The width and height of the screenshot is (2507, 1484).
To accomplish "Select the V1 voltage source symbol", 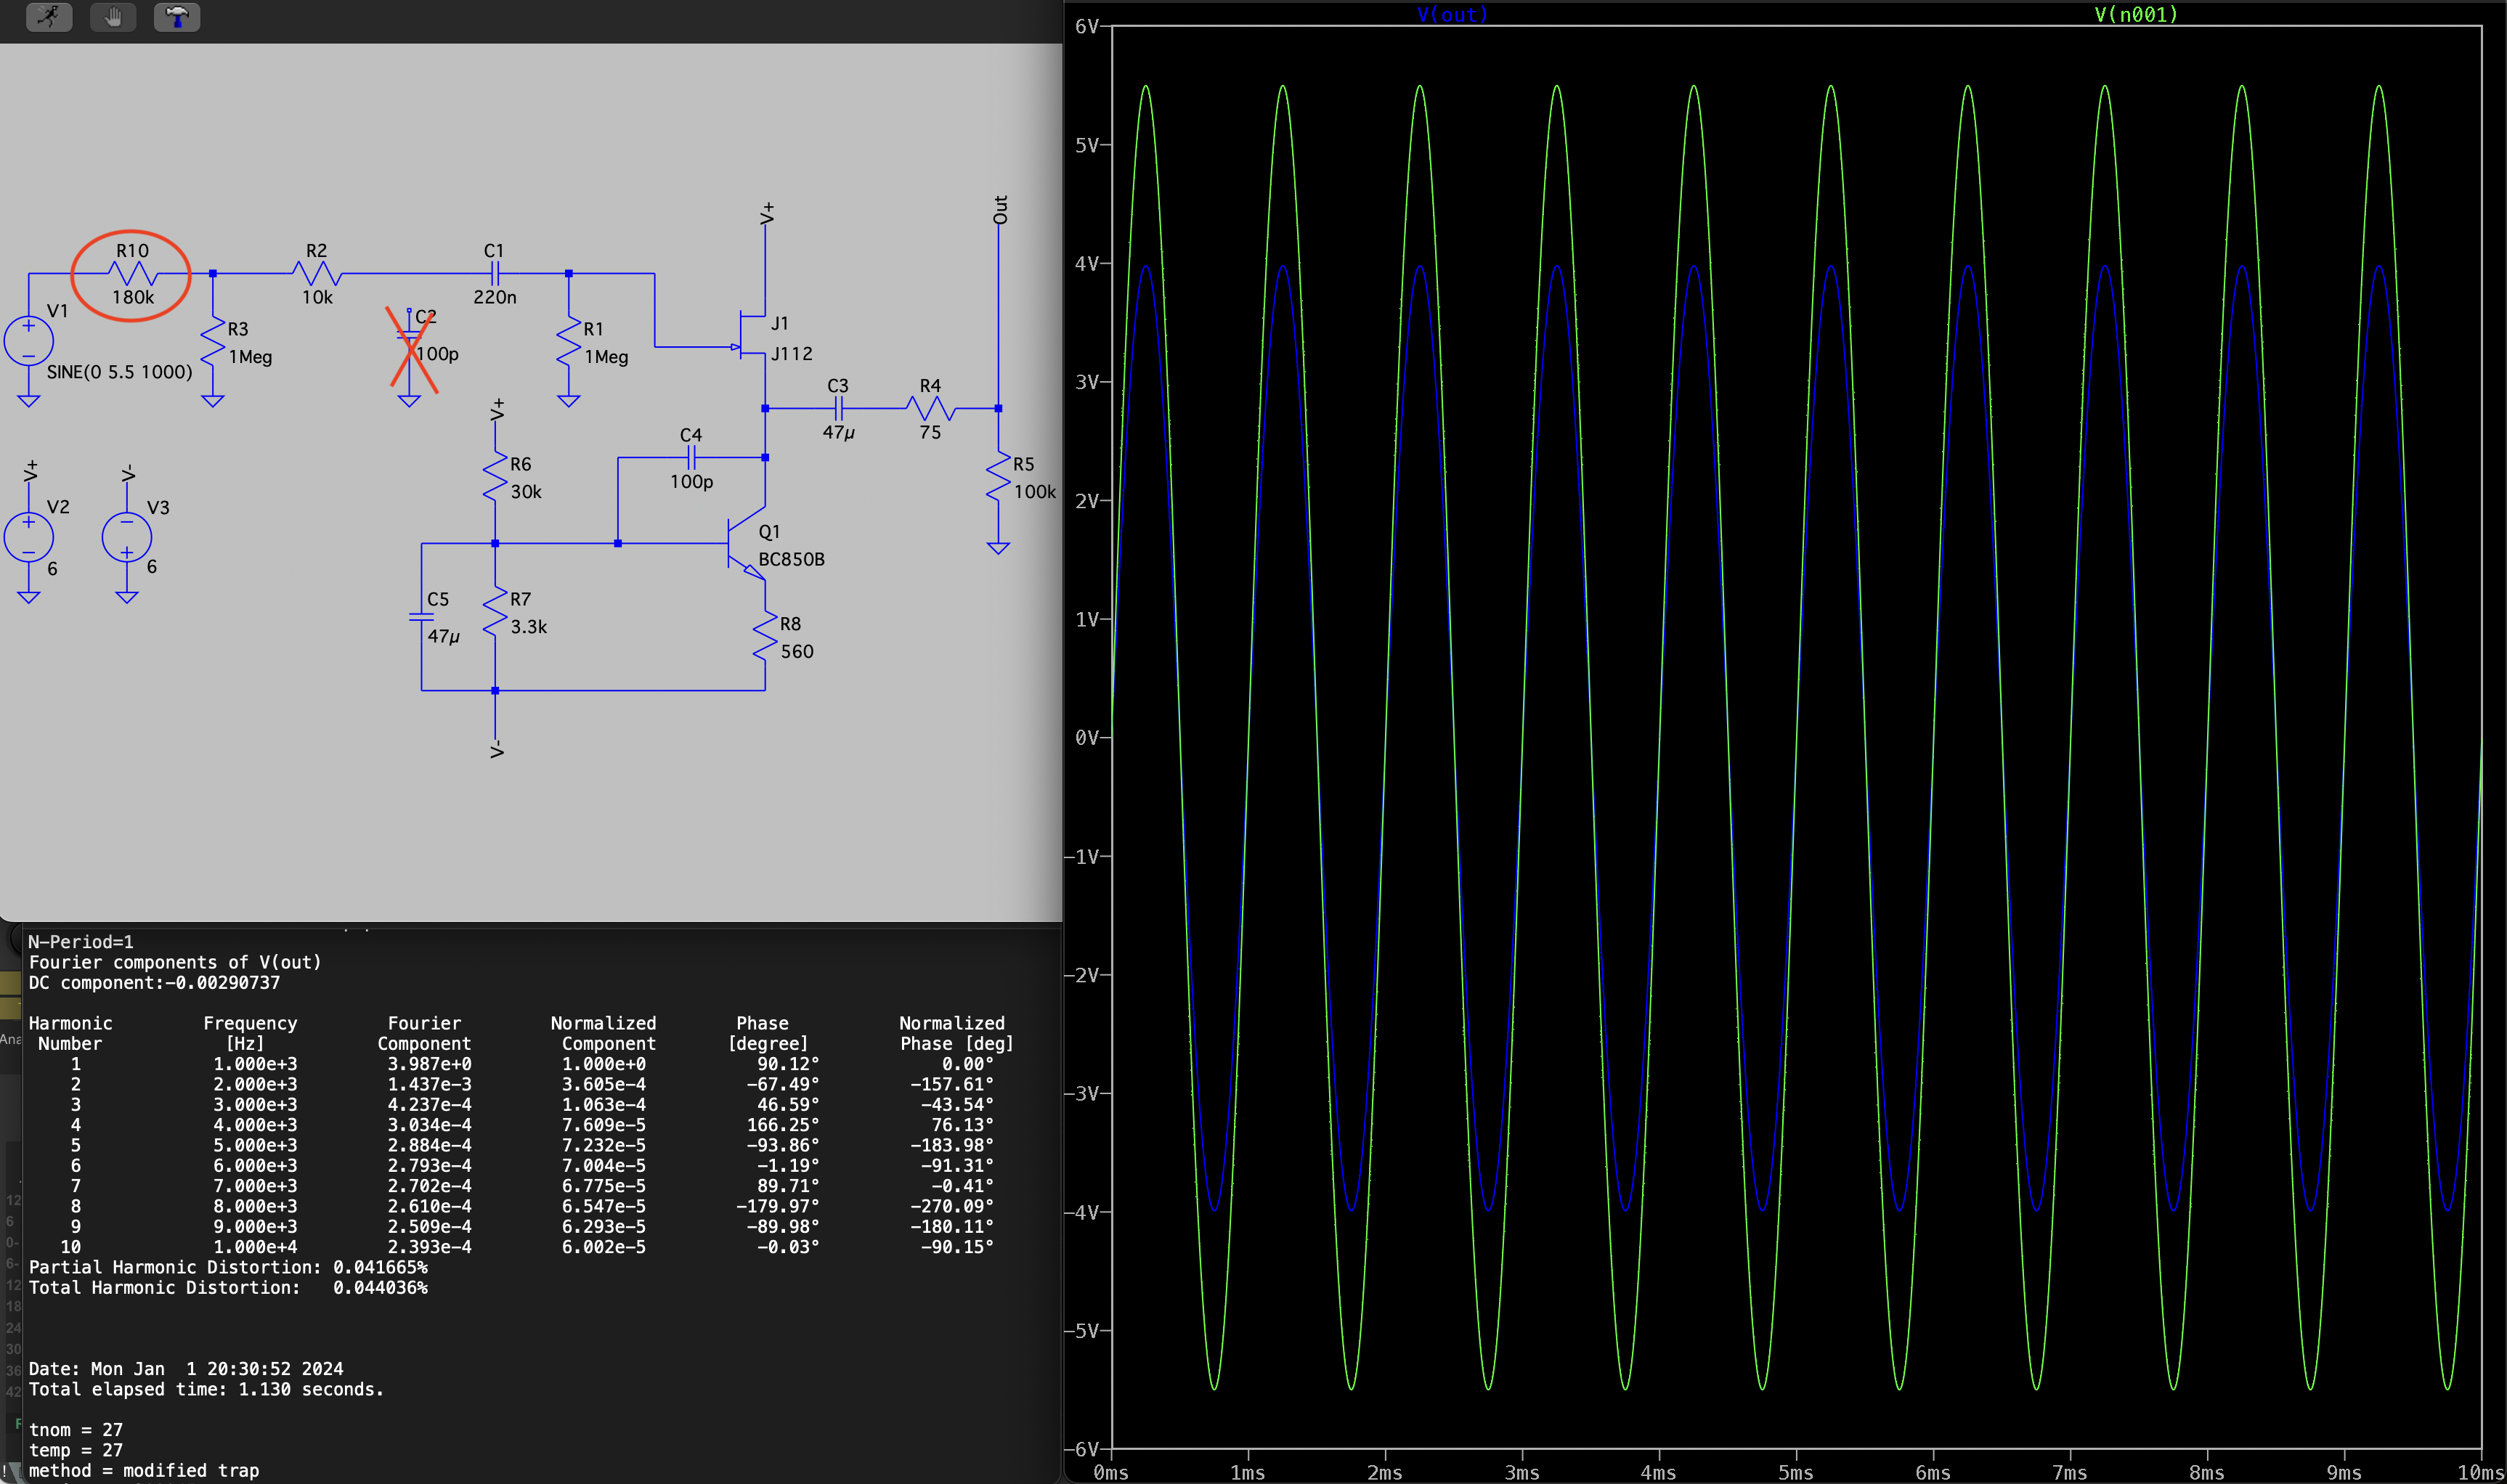I will pyautogui.click(x=29, y=340).
